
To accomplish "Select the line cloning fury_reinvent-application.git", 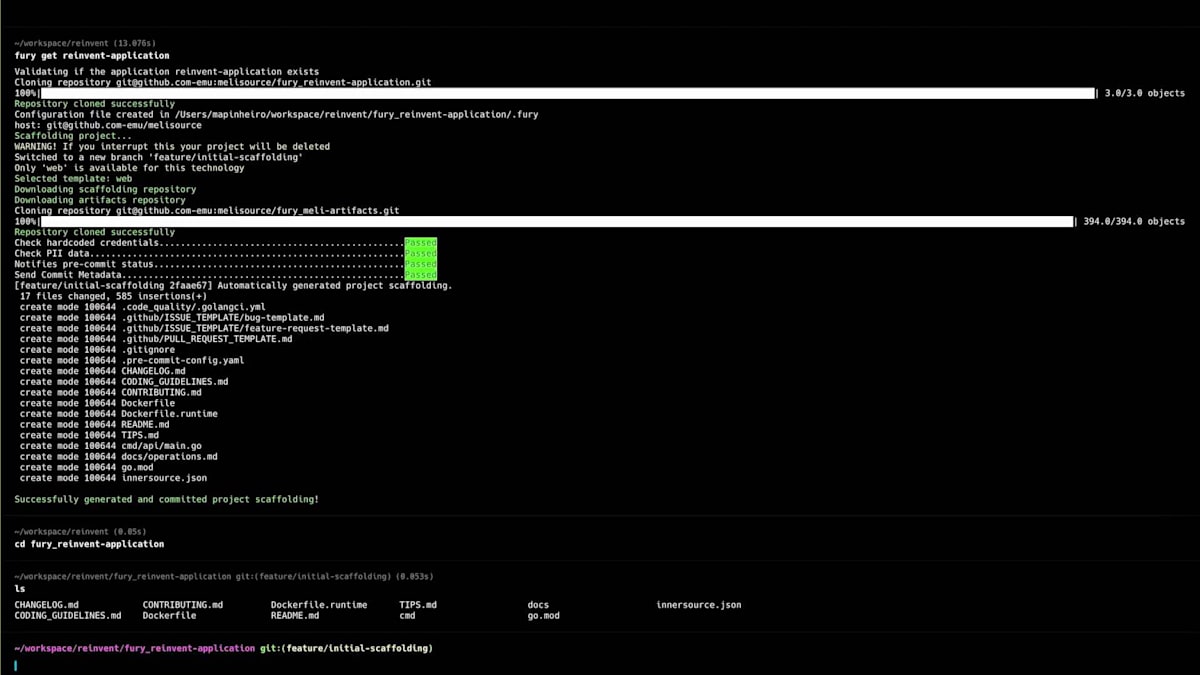I will [223, 82].
